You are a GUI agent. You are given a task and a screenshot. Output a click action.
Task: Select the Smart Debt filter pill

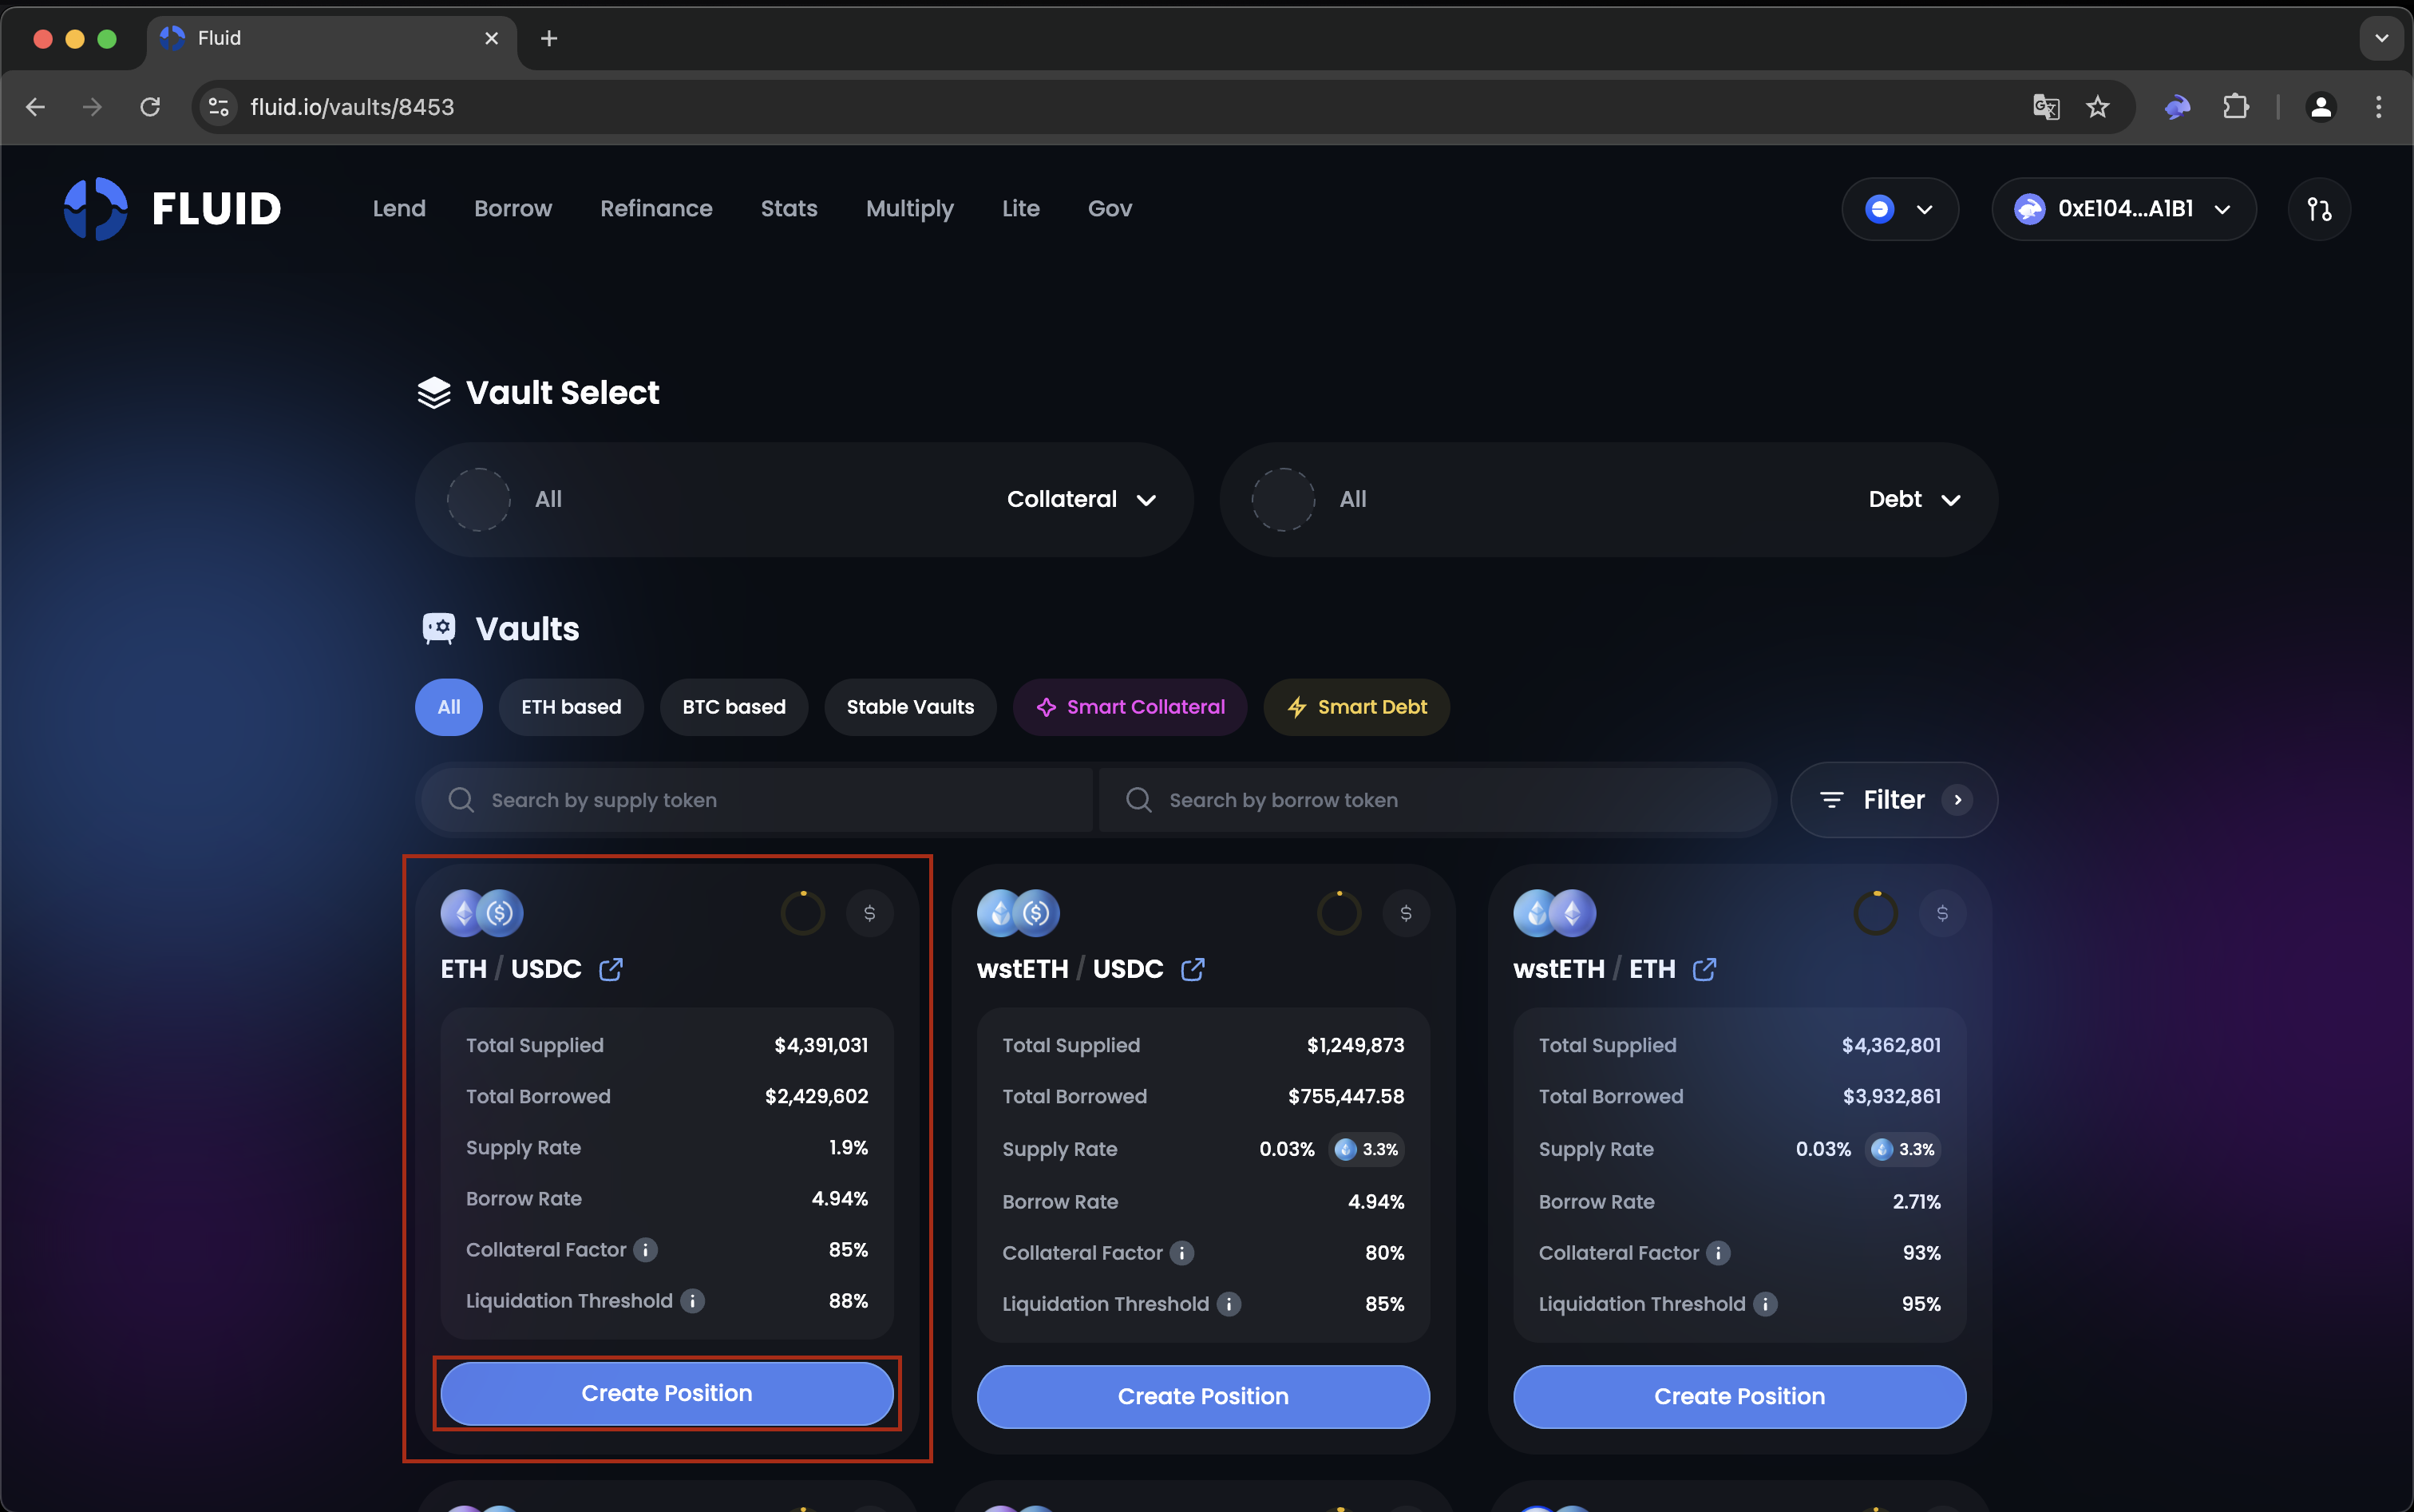(x=1357, y=707)
